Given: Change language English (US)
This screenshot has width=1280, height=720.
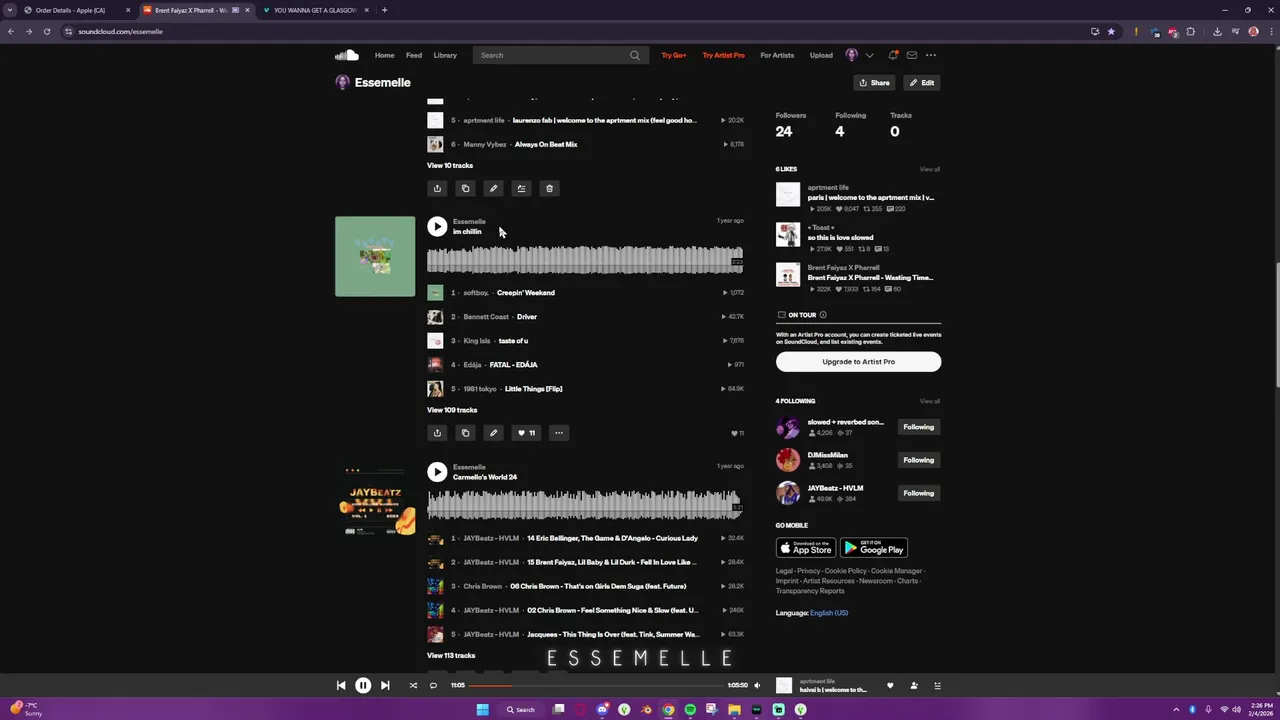Looking at the screenshot, I should [x=829, y=612].
